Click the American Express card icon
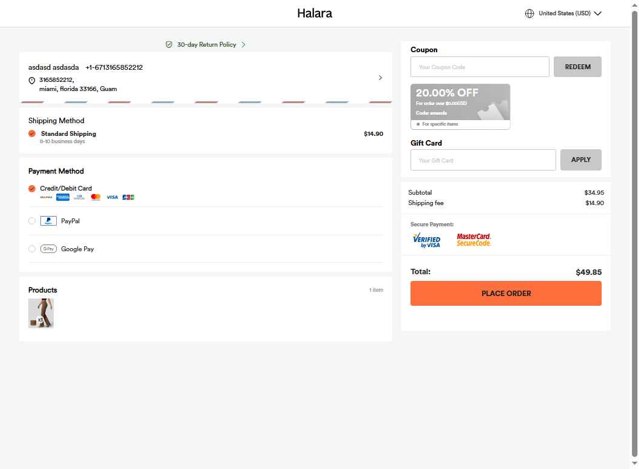Image resolution: width=639 pixels, height=469 pixels. (x=63, y=197)
